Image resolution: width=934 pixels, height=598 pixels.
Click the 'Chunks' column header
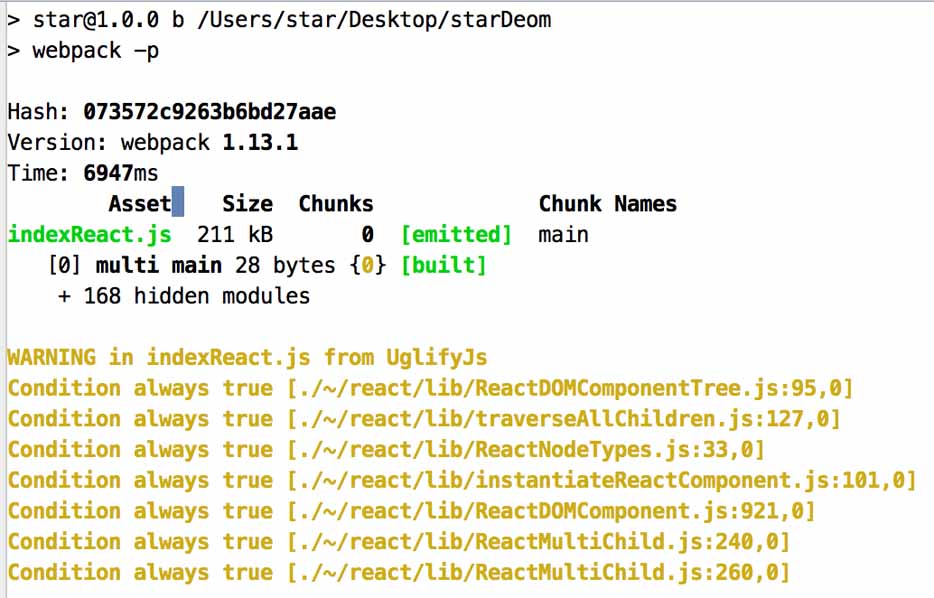click(x=336, y=204)
